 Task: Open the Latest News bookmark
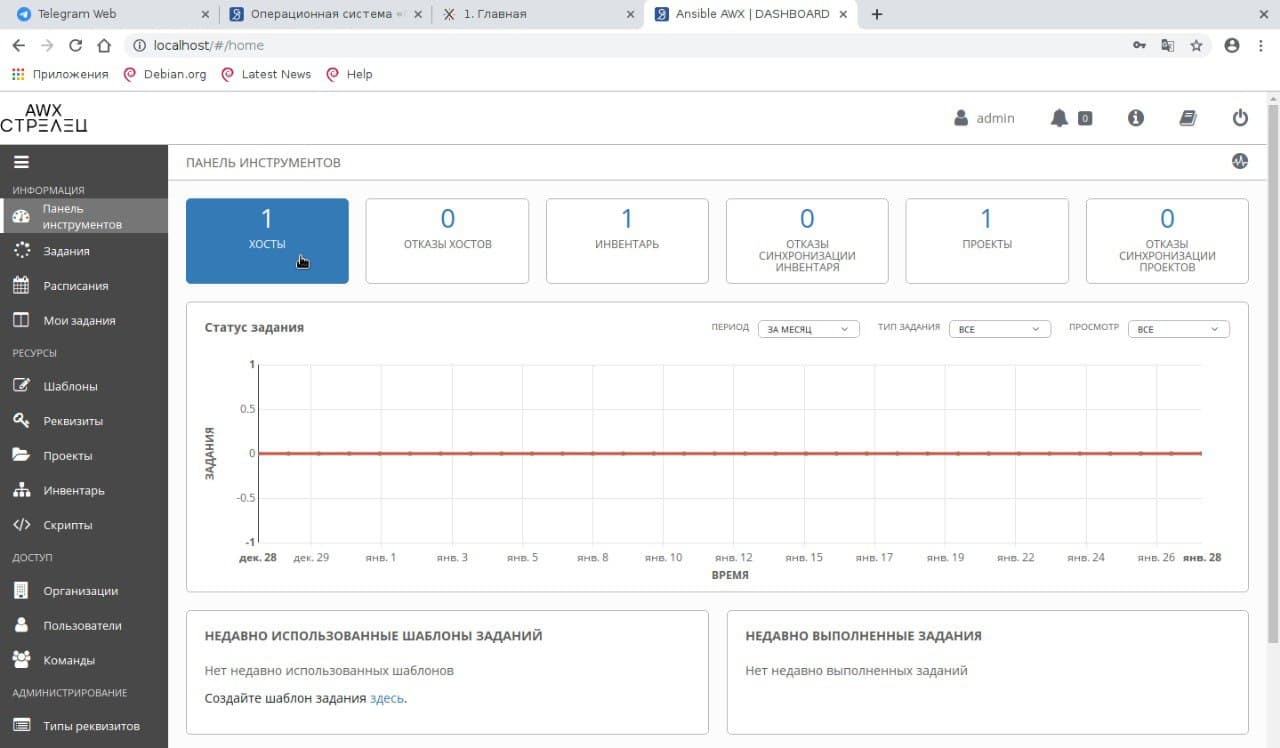pos(266,74)
